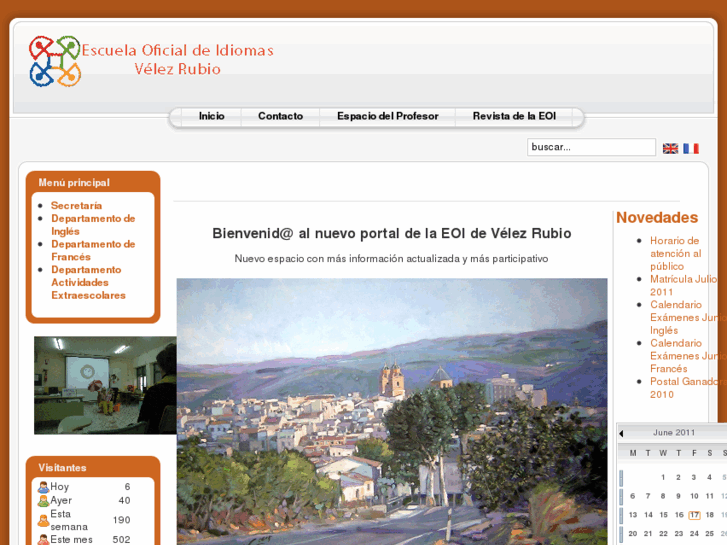The width and height of the screenshot is (727, 545).
Task: Switch language with the British flag icon
Action: 670,148
